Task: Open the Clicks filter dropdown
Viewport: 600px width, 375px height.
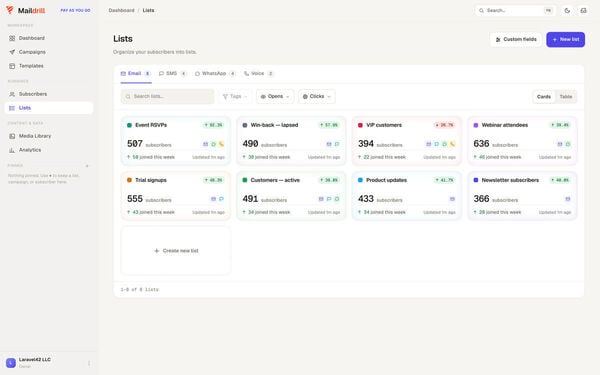Action: (x=316, y=96)
